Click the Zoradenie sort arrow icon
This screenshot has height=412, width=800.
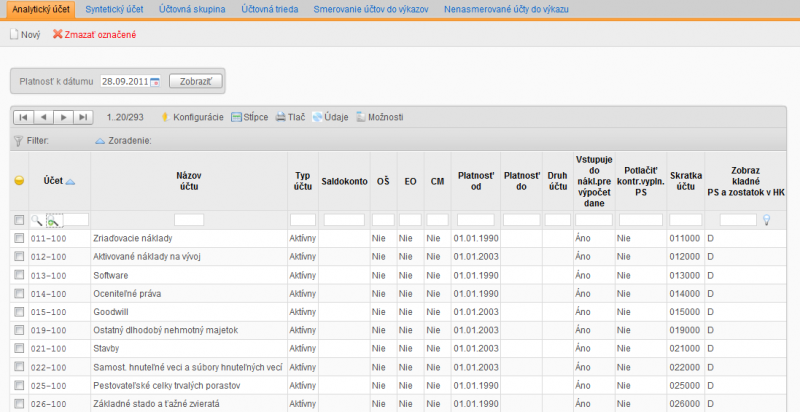tap(101, 141)
